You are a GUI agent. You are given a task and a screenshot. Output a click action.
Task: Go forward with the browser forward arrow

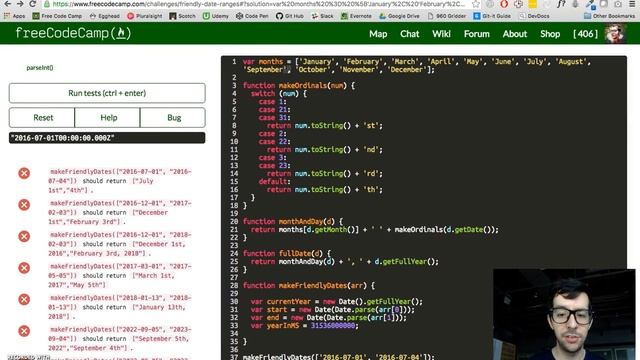pos(20,4)
